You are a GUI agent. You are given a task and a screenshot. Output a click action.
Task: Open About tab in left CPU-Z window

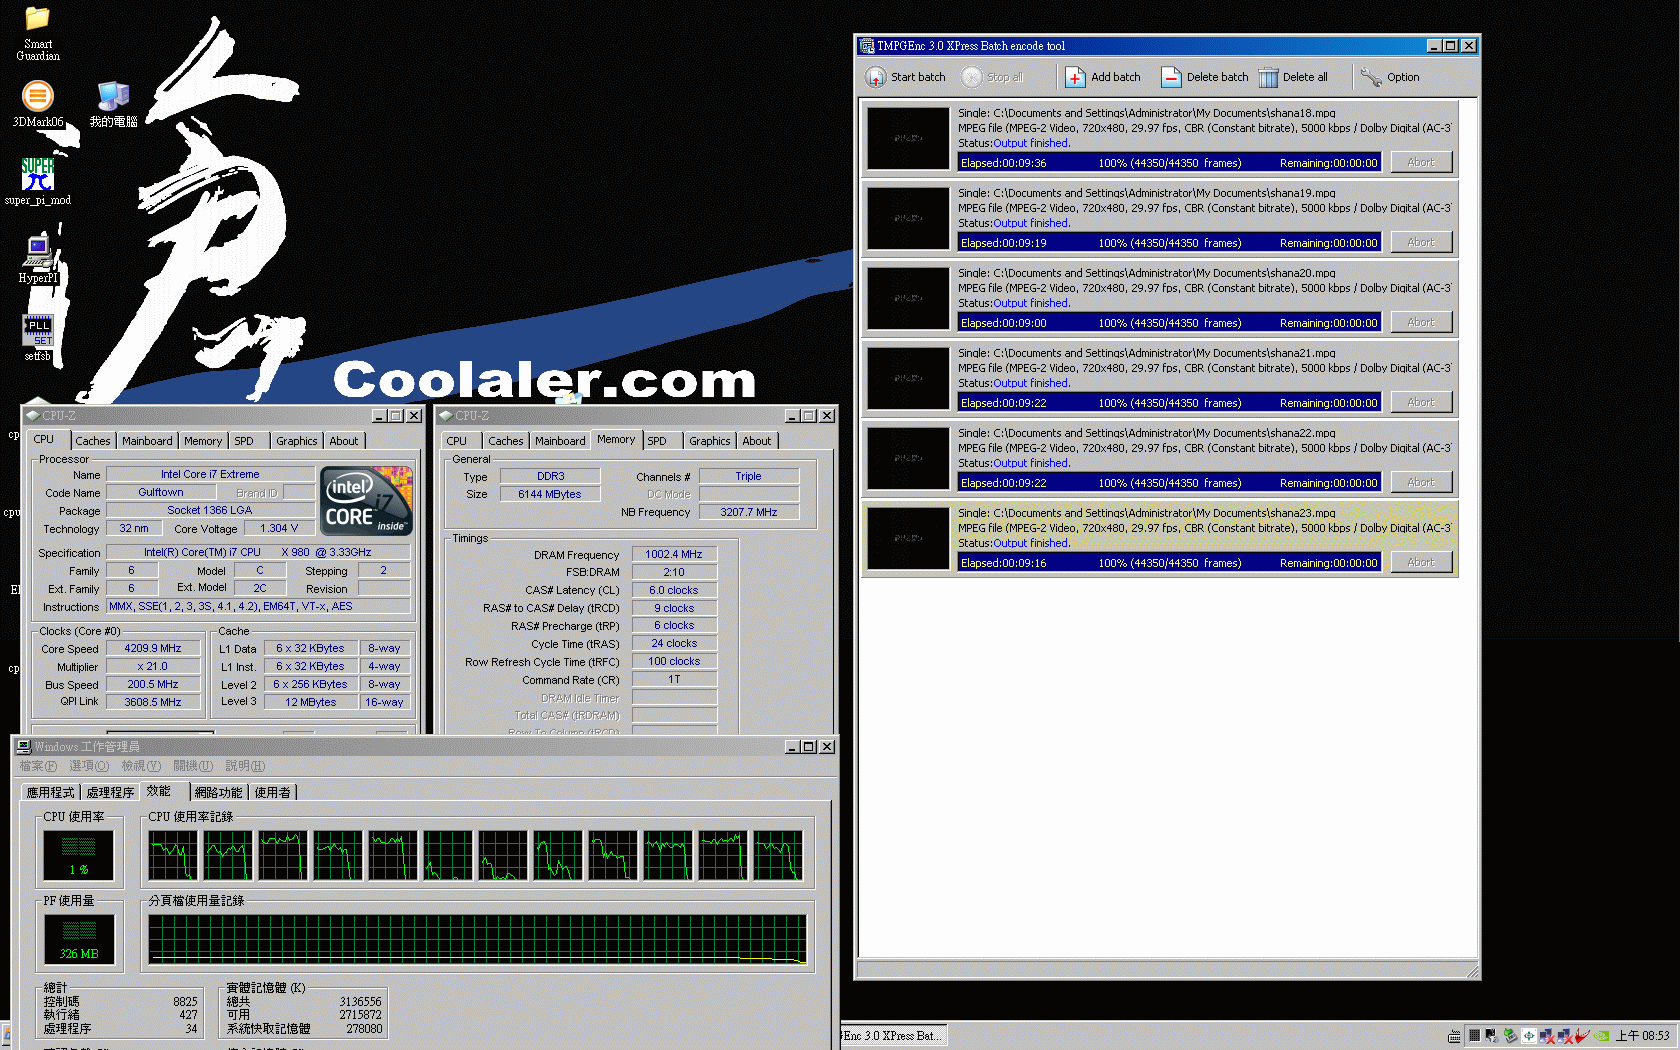point(344,441)
